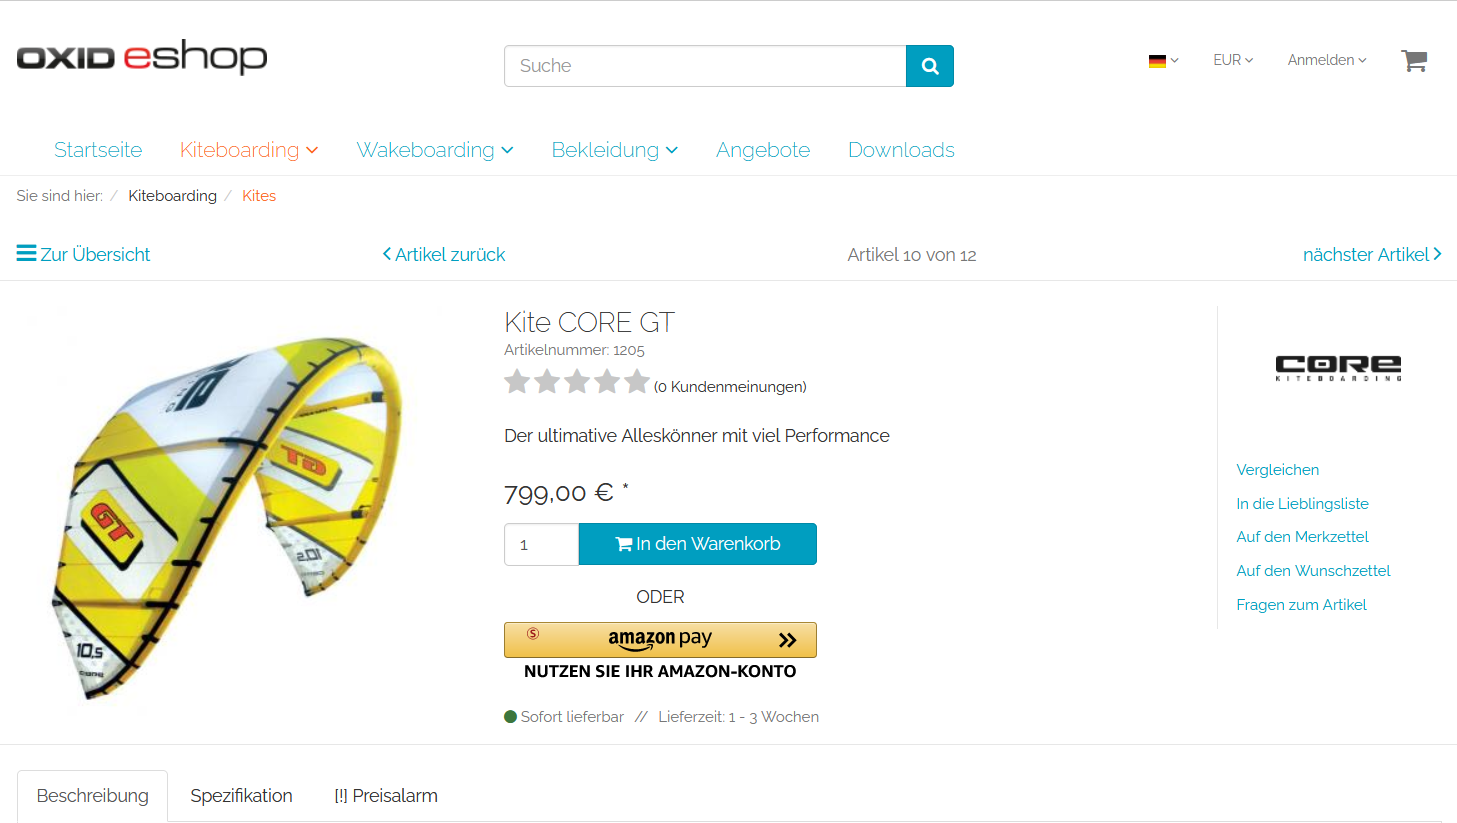Open the Preisalarm tab
The image size is (1457, 823).
tap(386, 796)
